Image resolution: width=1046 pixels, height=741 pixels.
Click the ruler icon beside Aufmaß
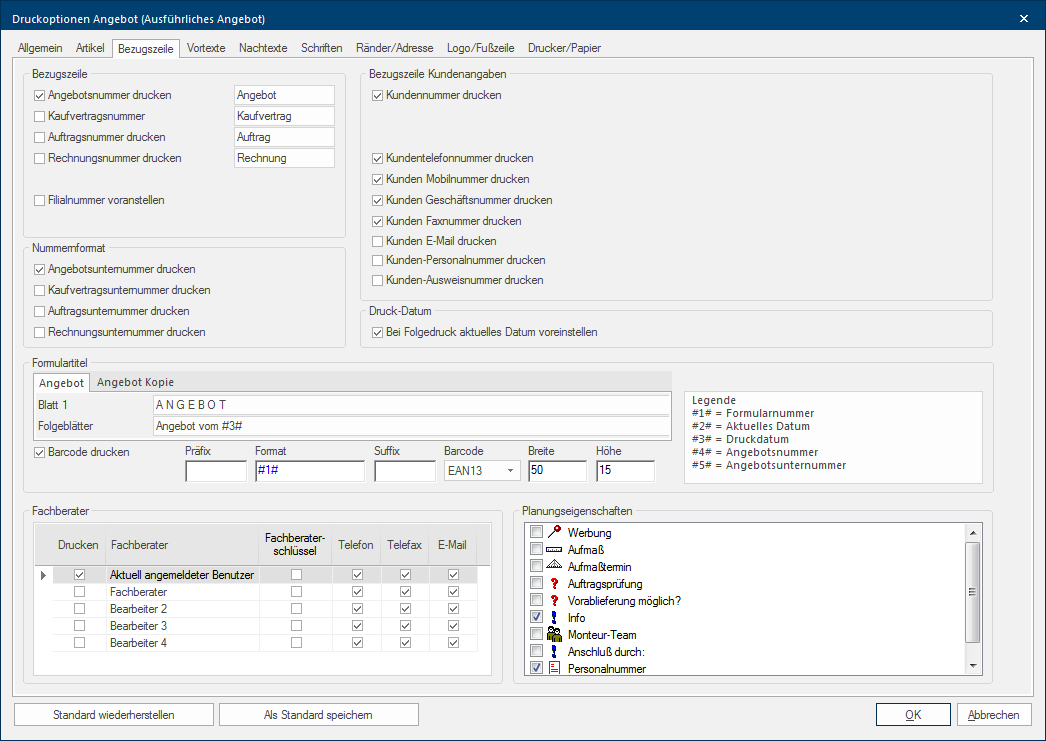pyautogui.click(x=554, y=549)
